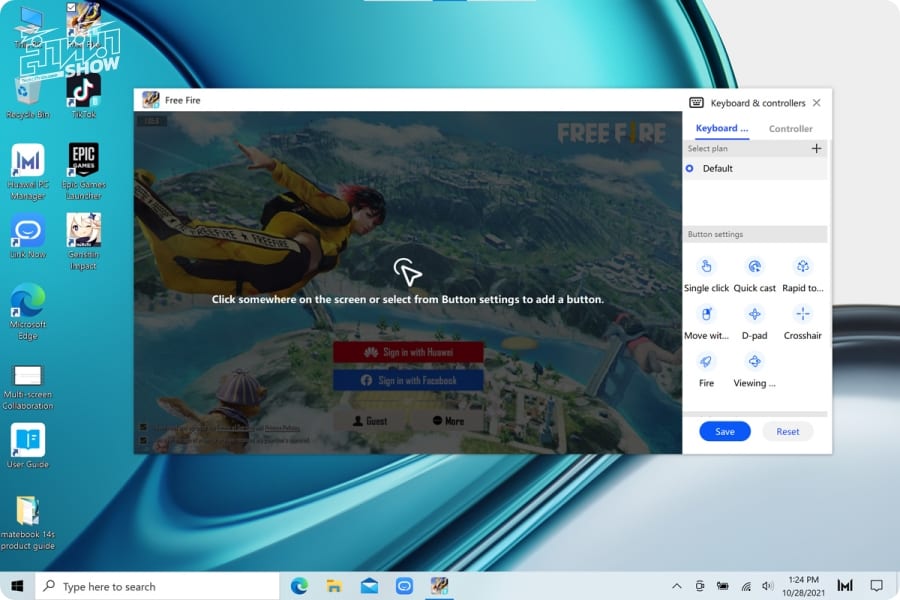Choose the Fire button setting
The image size is (900, 600).
706,370
